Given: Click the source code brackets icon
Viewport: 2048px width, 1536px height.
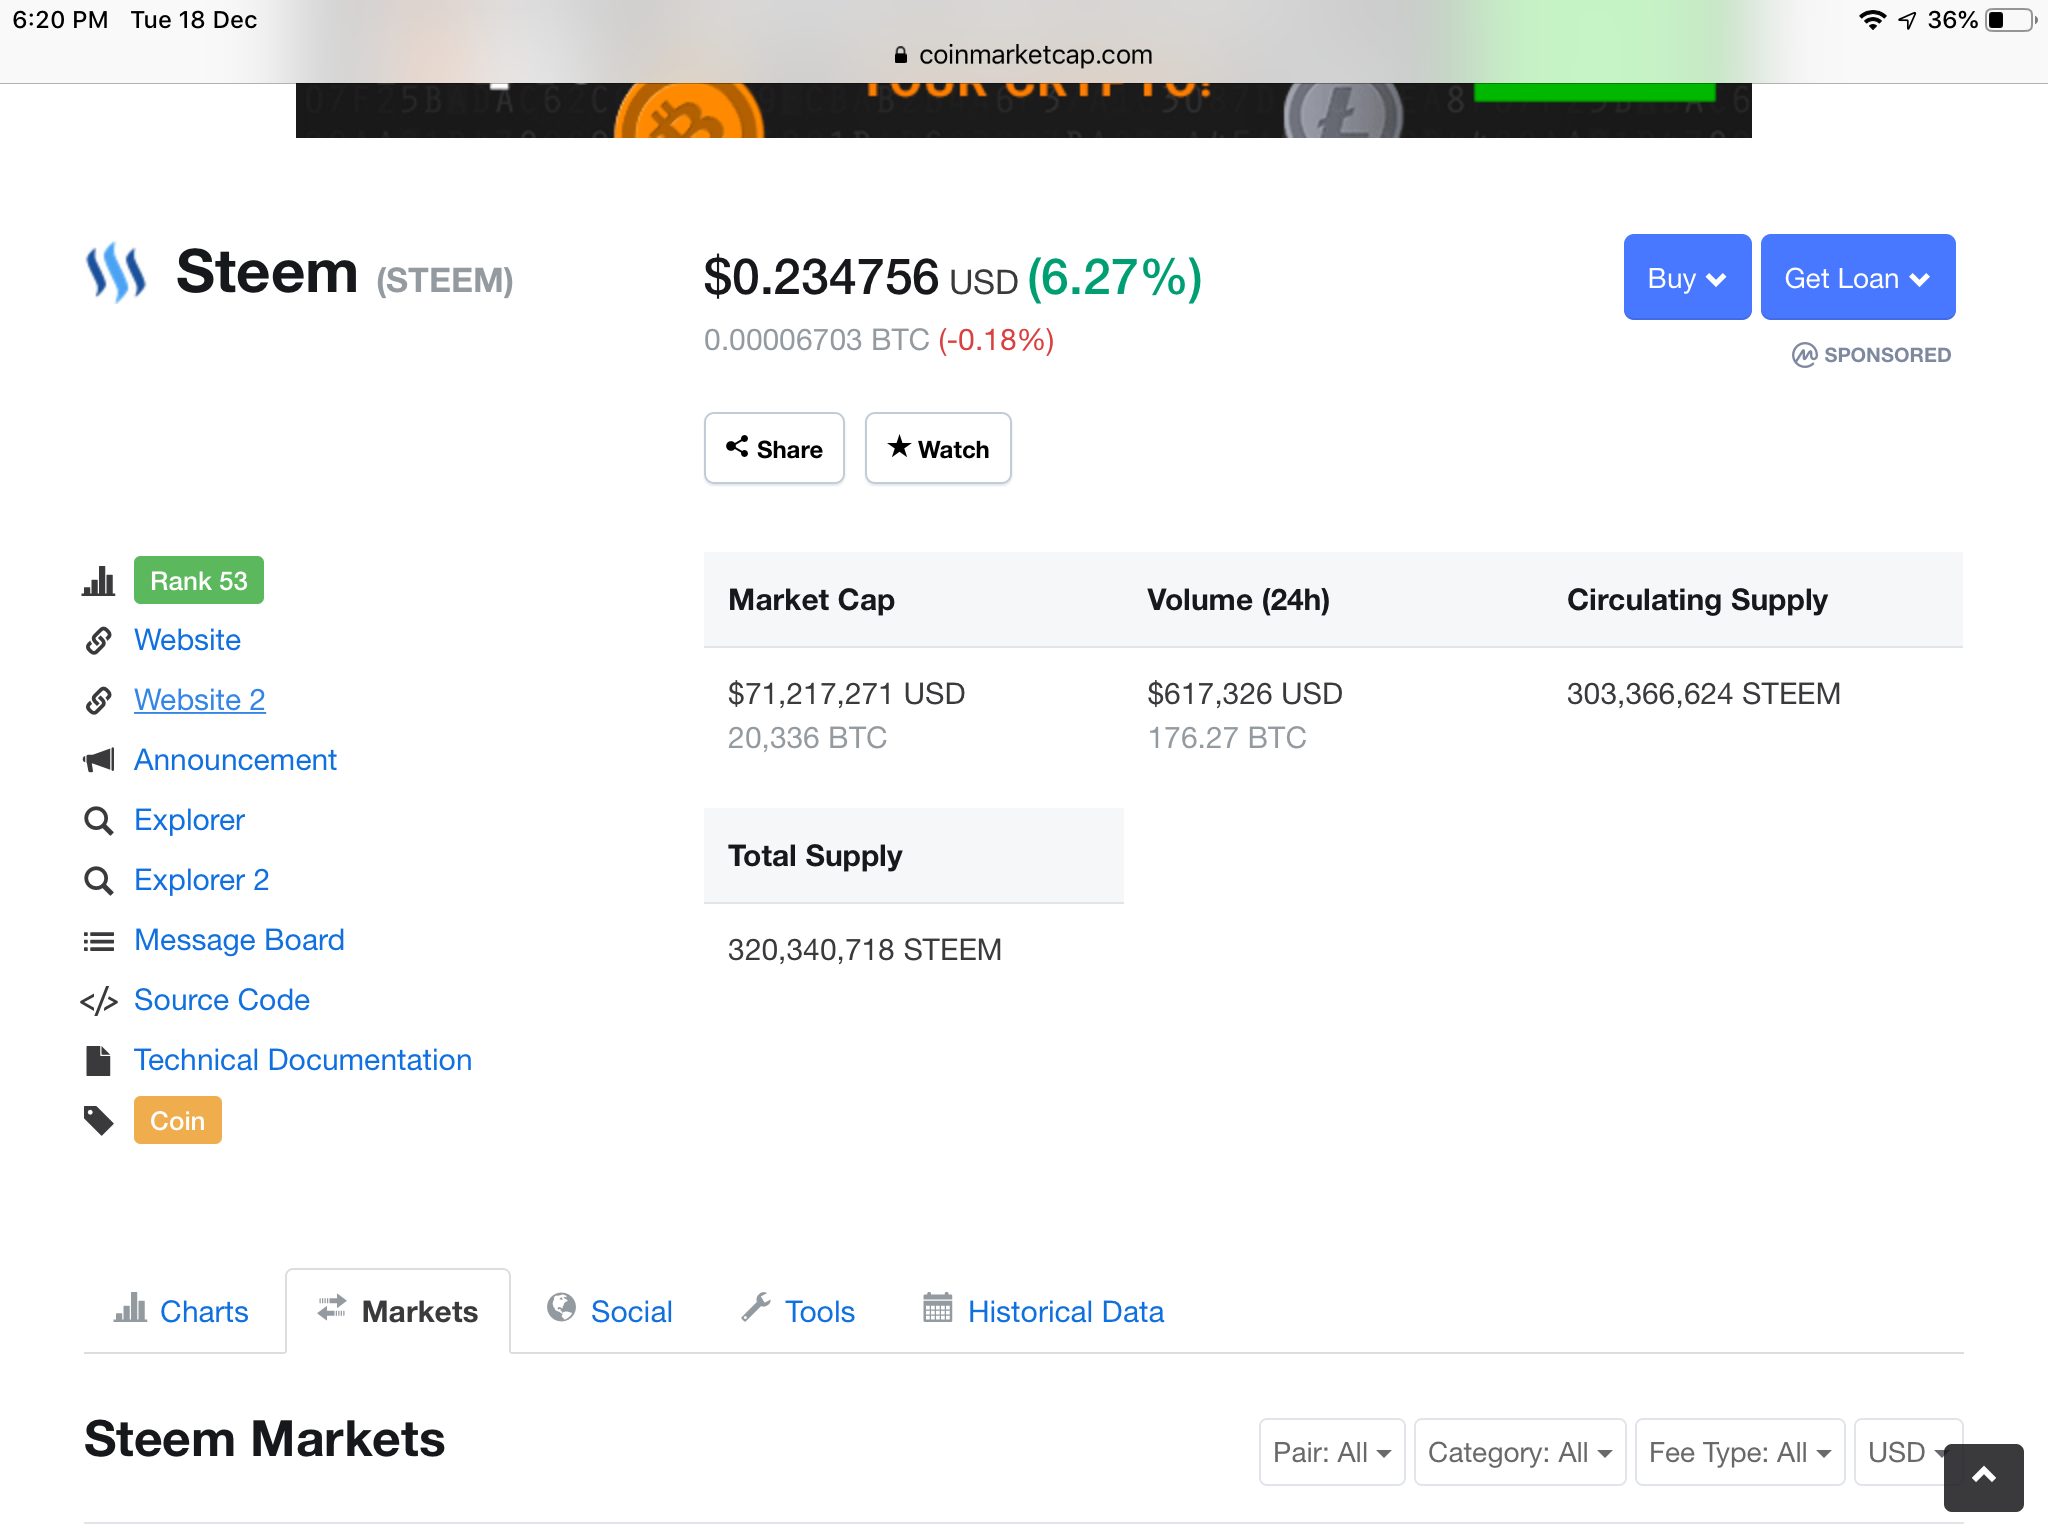Looking at the screenshot, I should click(x=98, y=1001).
